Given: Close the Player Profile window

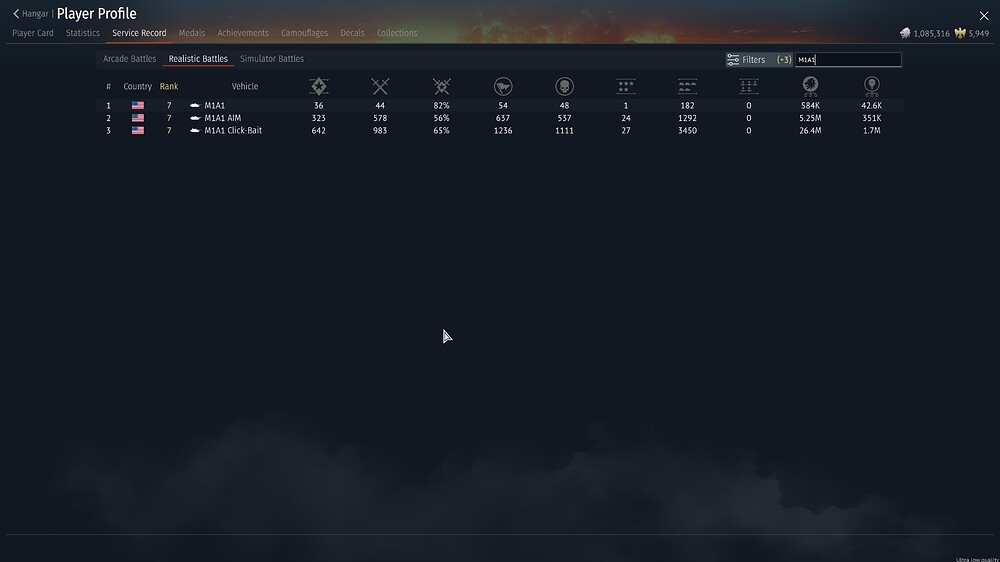Looking at the screenshot, I should (x=984, y=16).
